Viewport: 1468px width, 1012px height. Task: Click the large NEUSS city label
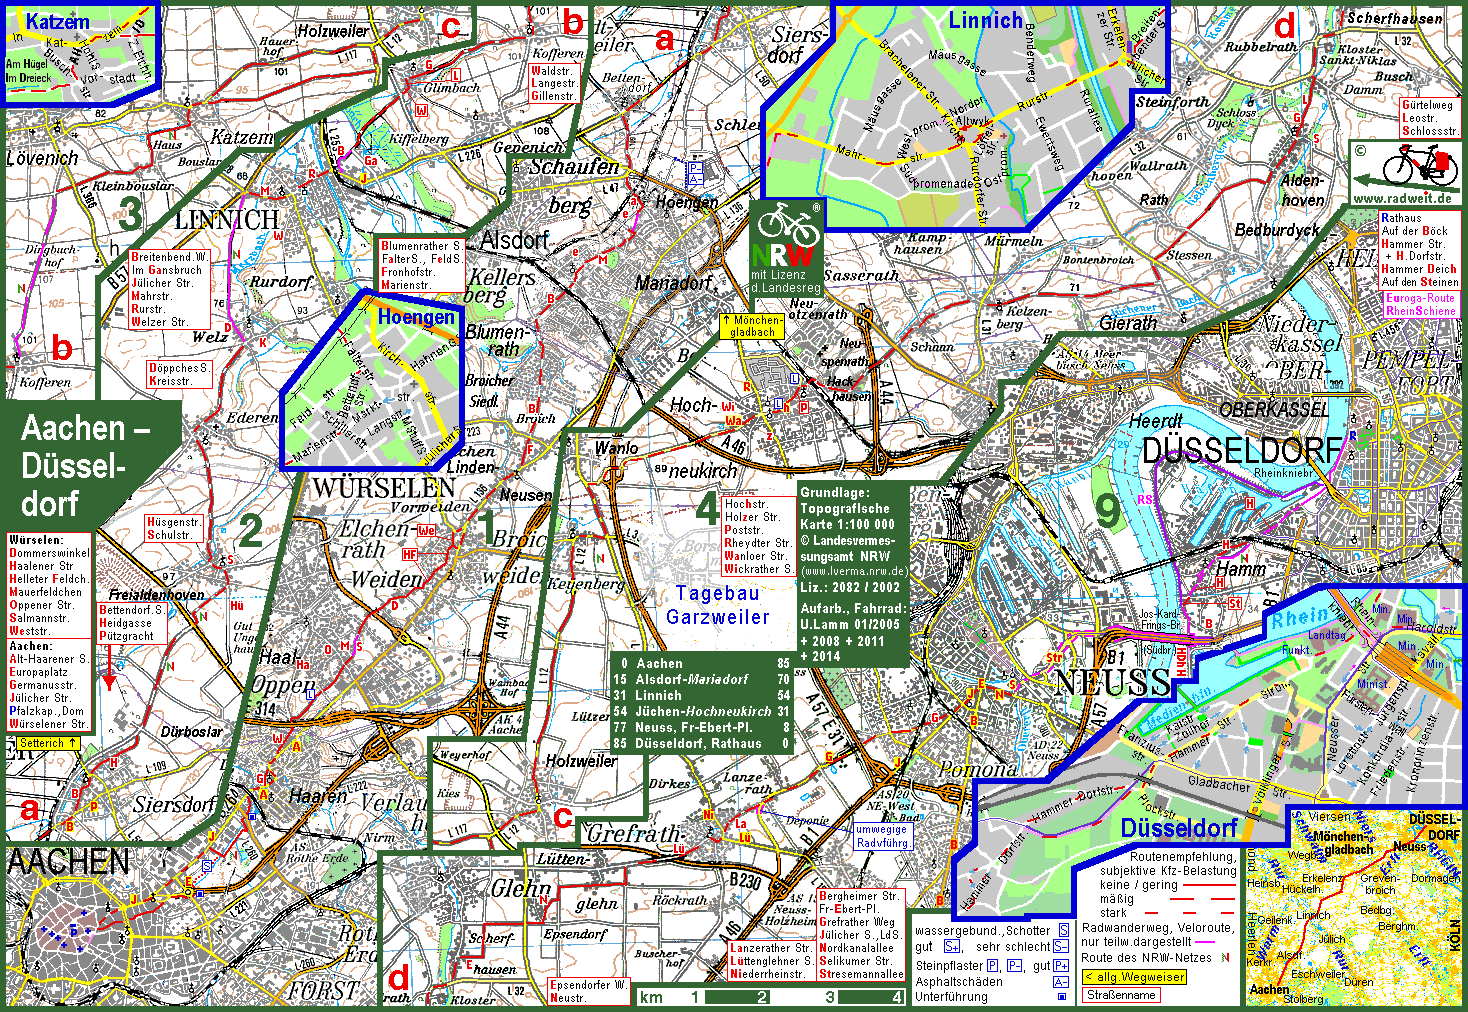pos(1112,684)
